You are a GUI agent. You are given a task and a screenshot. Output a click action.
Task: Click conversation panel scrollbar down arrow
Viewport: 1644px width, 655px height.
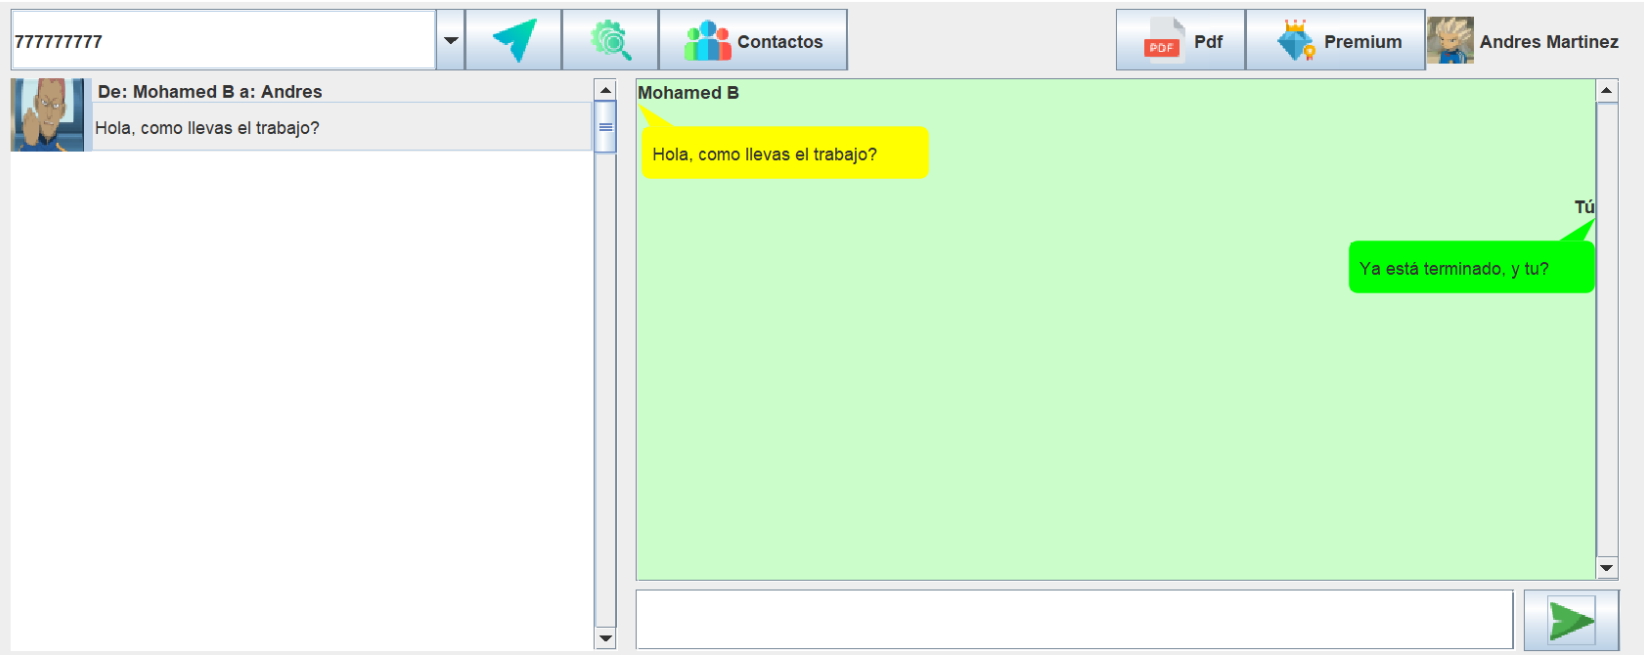coord(1607,568)
